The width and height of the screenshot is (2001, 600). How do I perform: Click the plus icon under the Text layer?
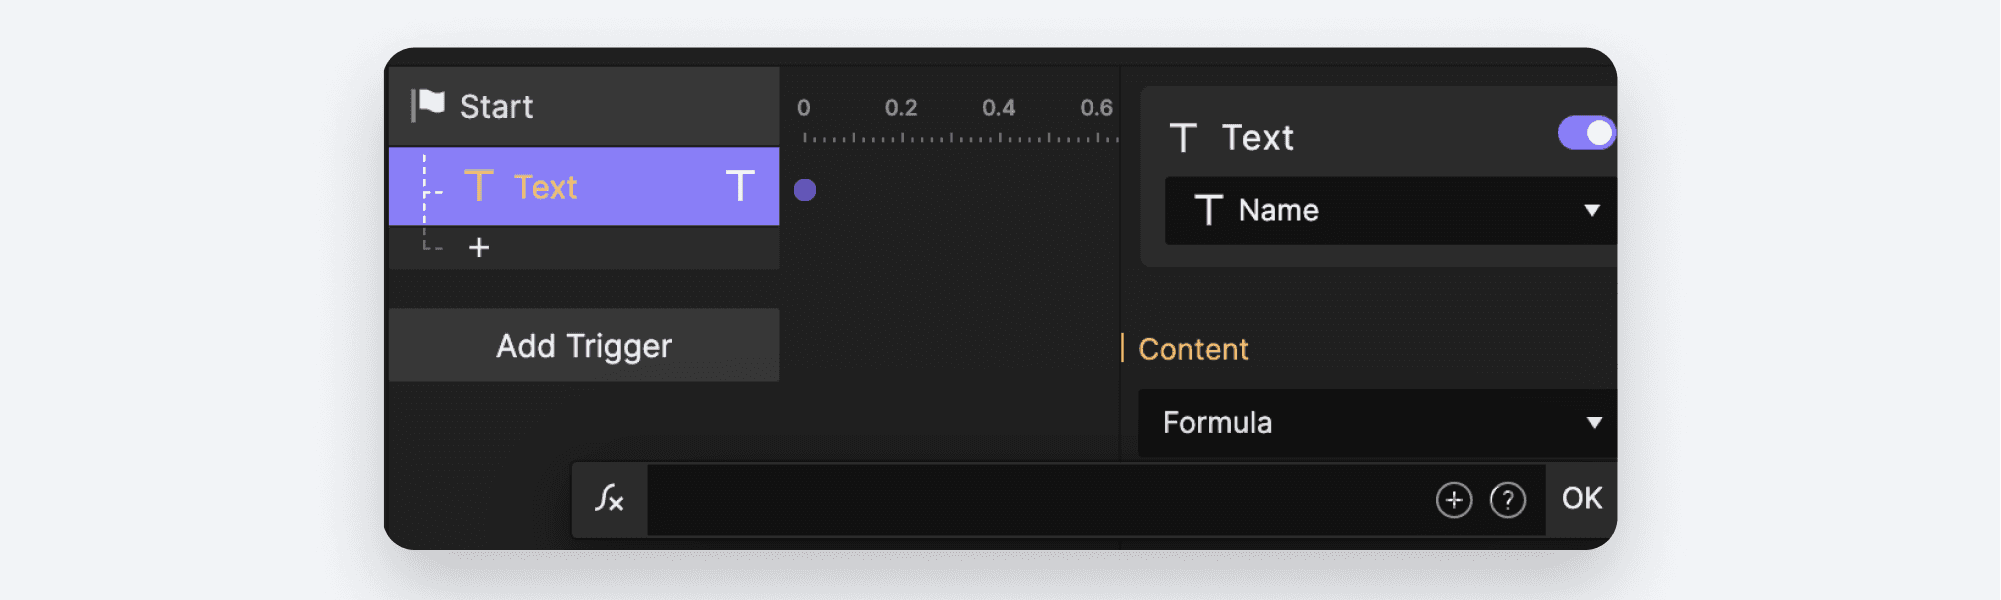[x=480, y=247]
